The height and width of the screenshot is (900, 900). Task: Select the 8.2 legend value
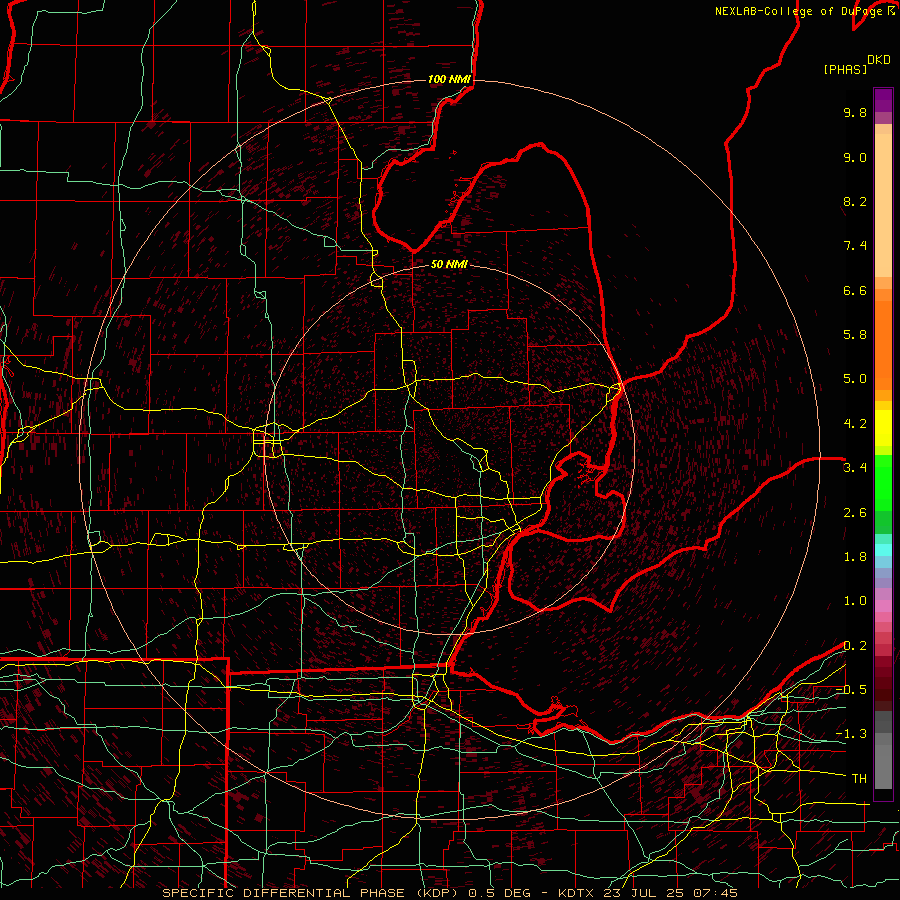(x=855, y=201)
